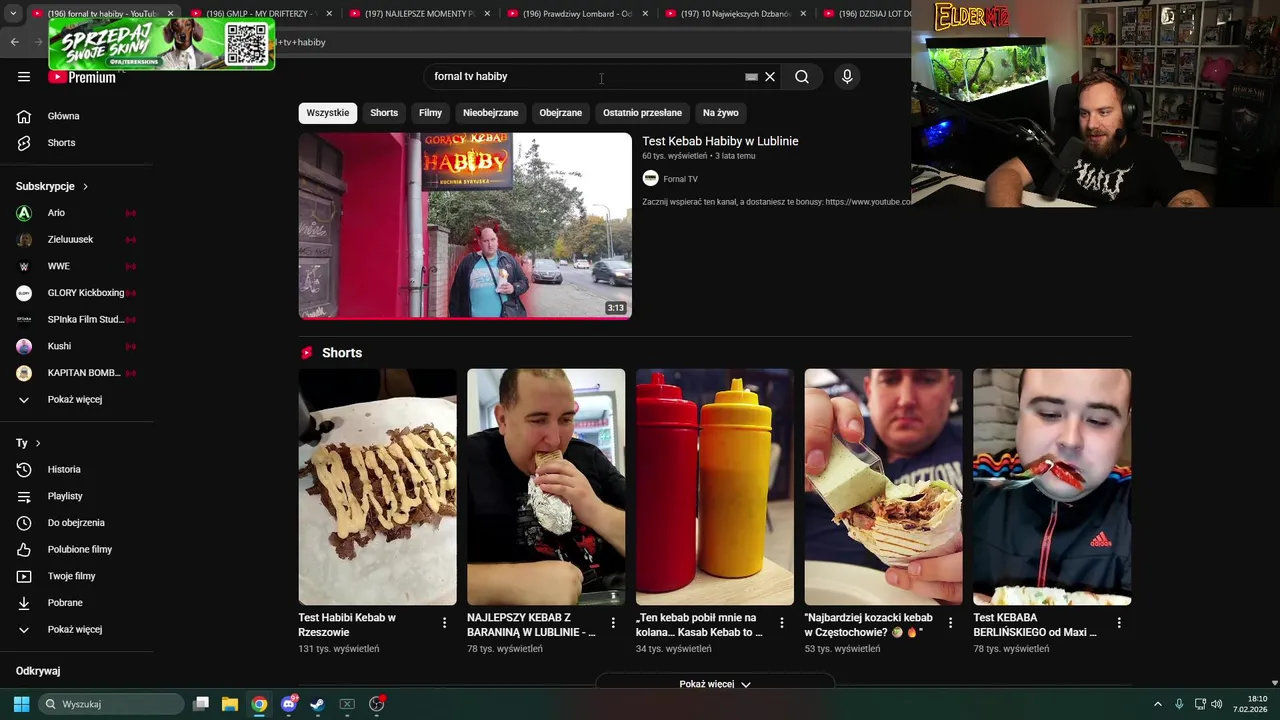Viewport: 1280px width, 720px height.
Task: Open the on-screen keyboard icon in search box
Action: pos(751,77)
